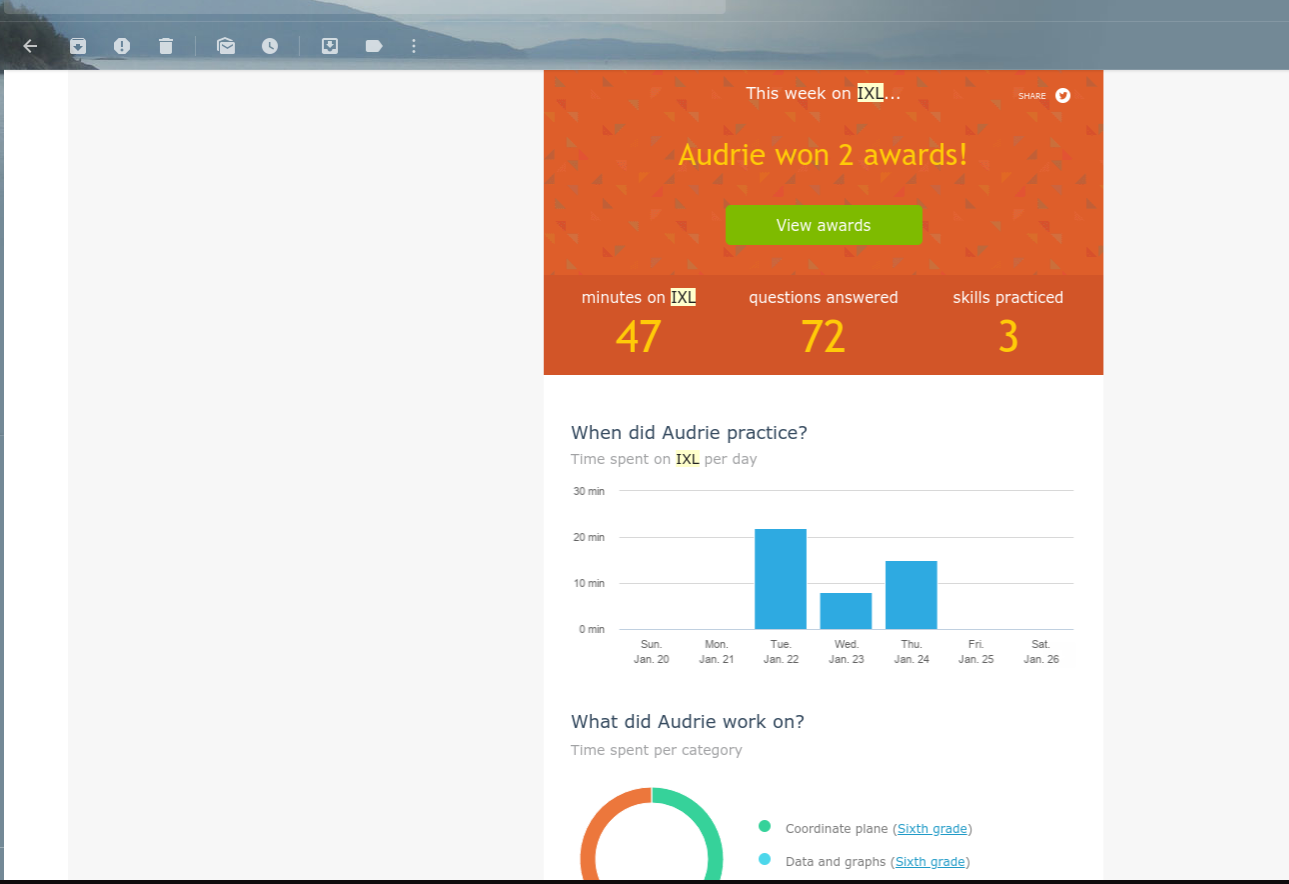Screen dimensions: 1289x884
Task: Open the Sixth grade link for Coordinate plane
Action: (x=932, y=829)
